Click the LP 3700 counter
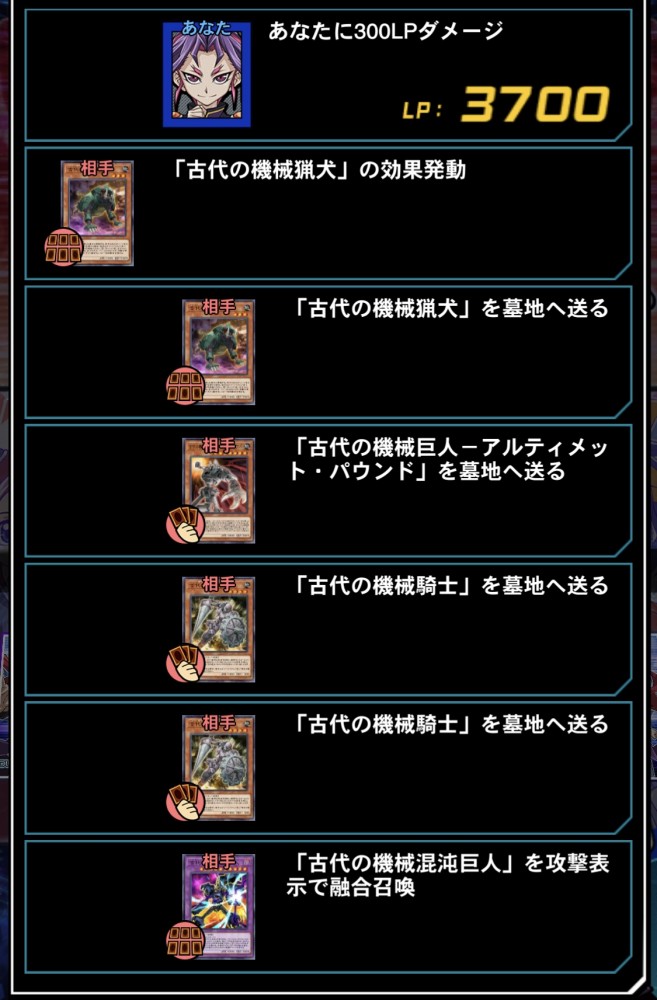The width and height of the screenshot is (657, 1000). point(505,105)
